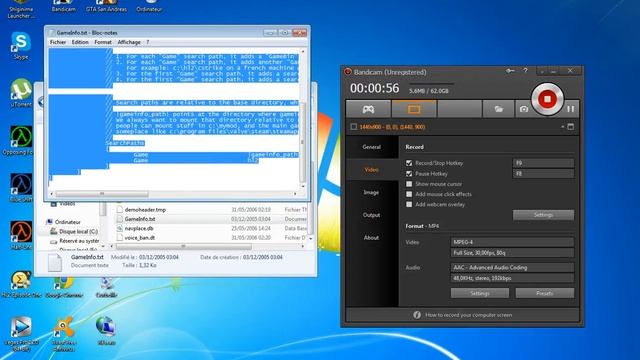Click Bandicam fullscreen target window icon

pos(571,127)
